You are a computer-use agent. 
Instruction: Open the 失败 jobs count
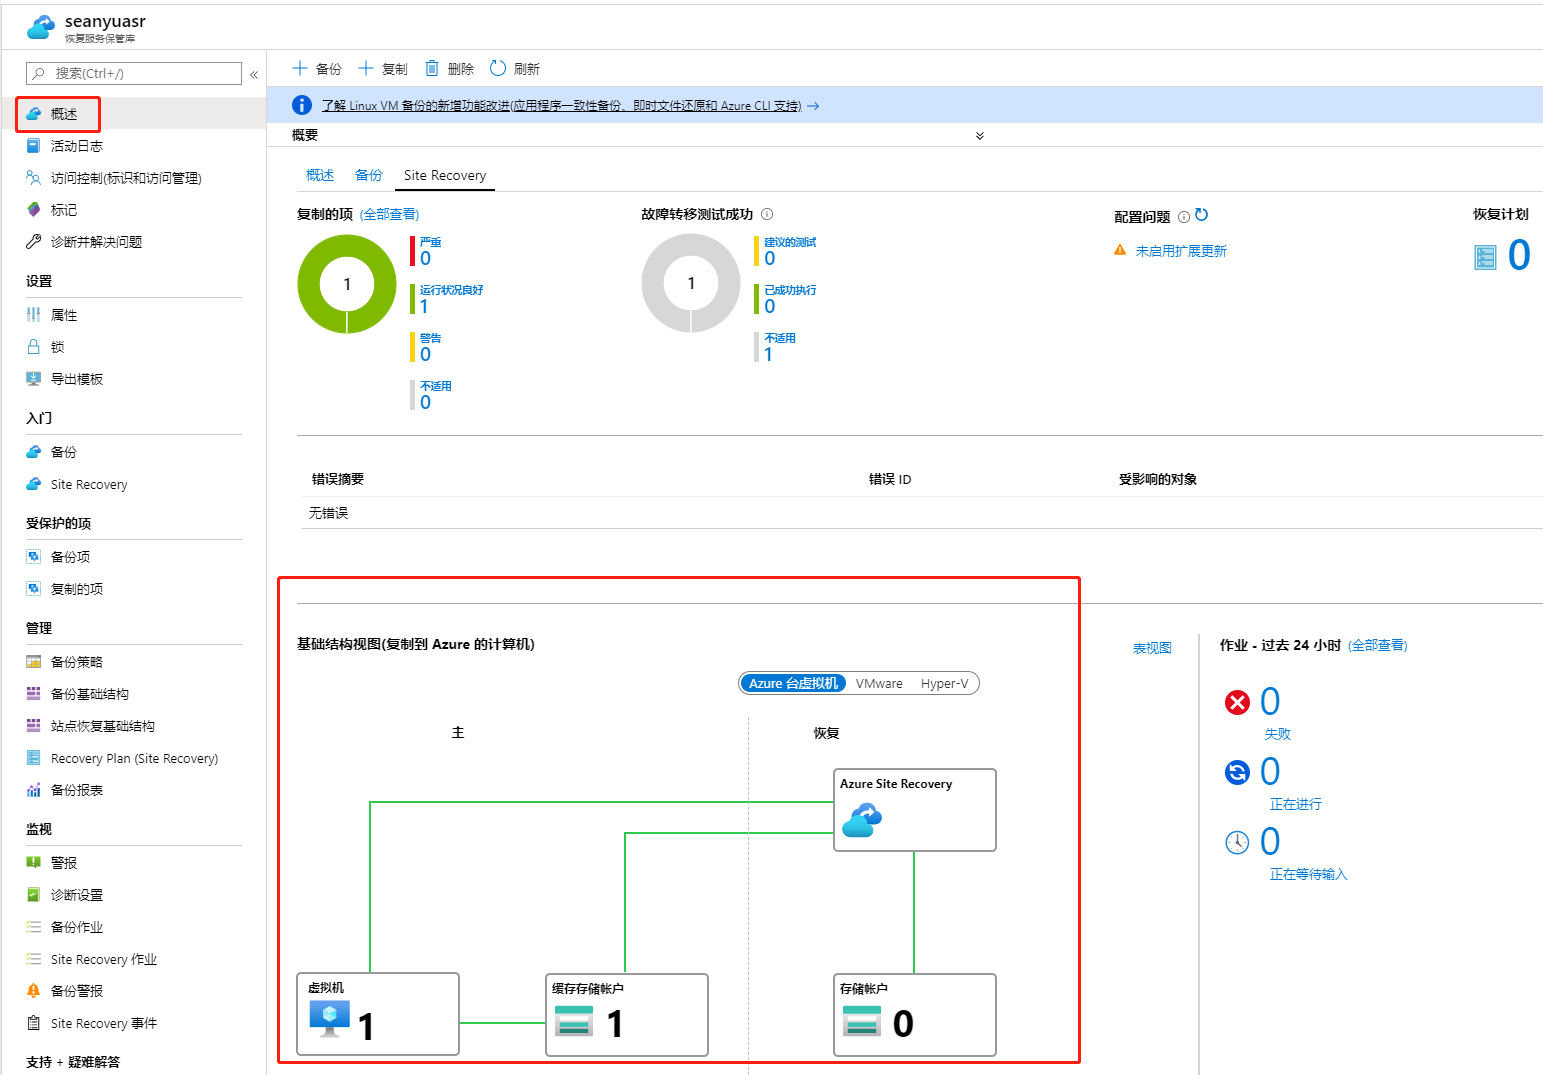pyautogui.click(x=1270, y=702)
